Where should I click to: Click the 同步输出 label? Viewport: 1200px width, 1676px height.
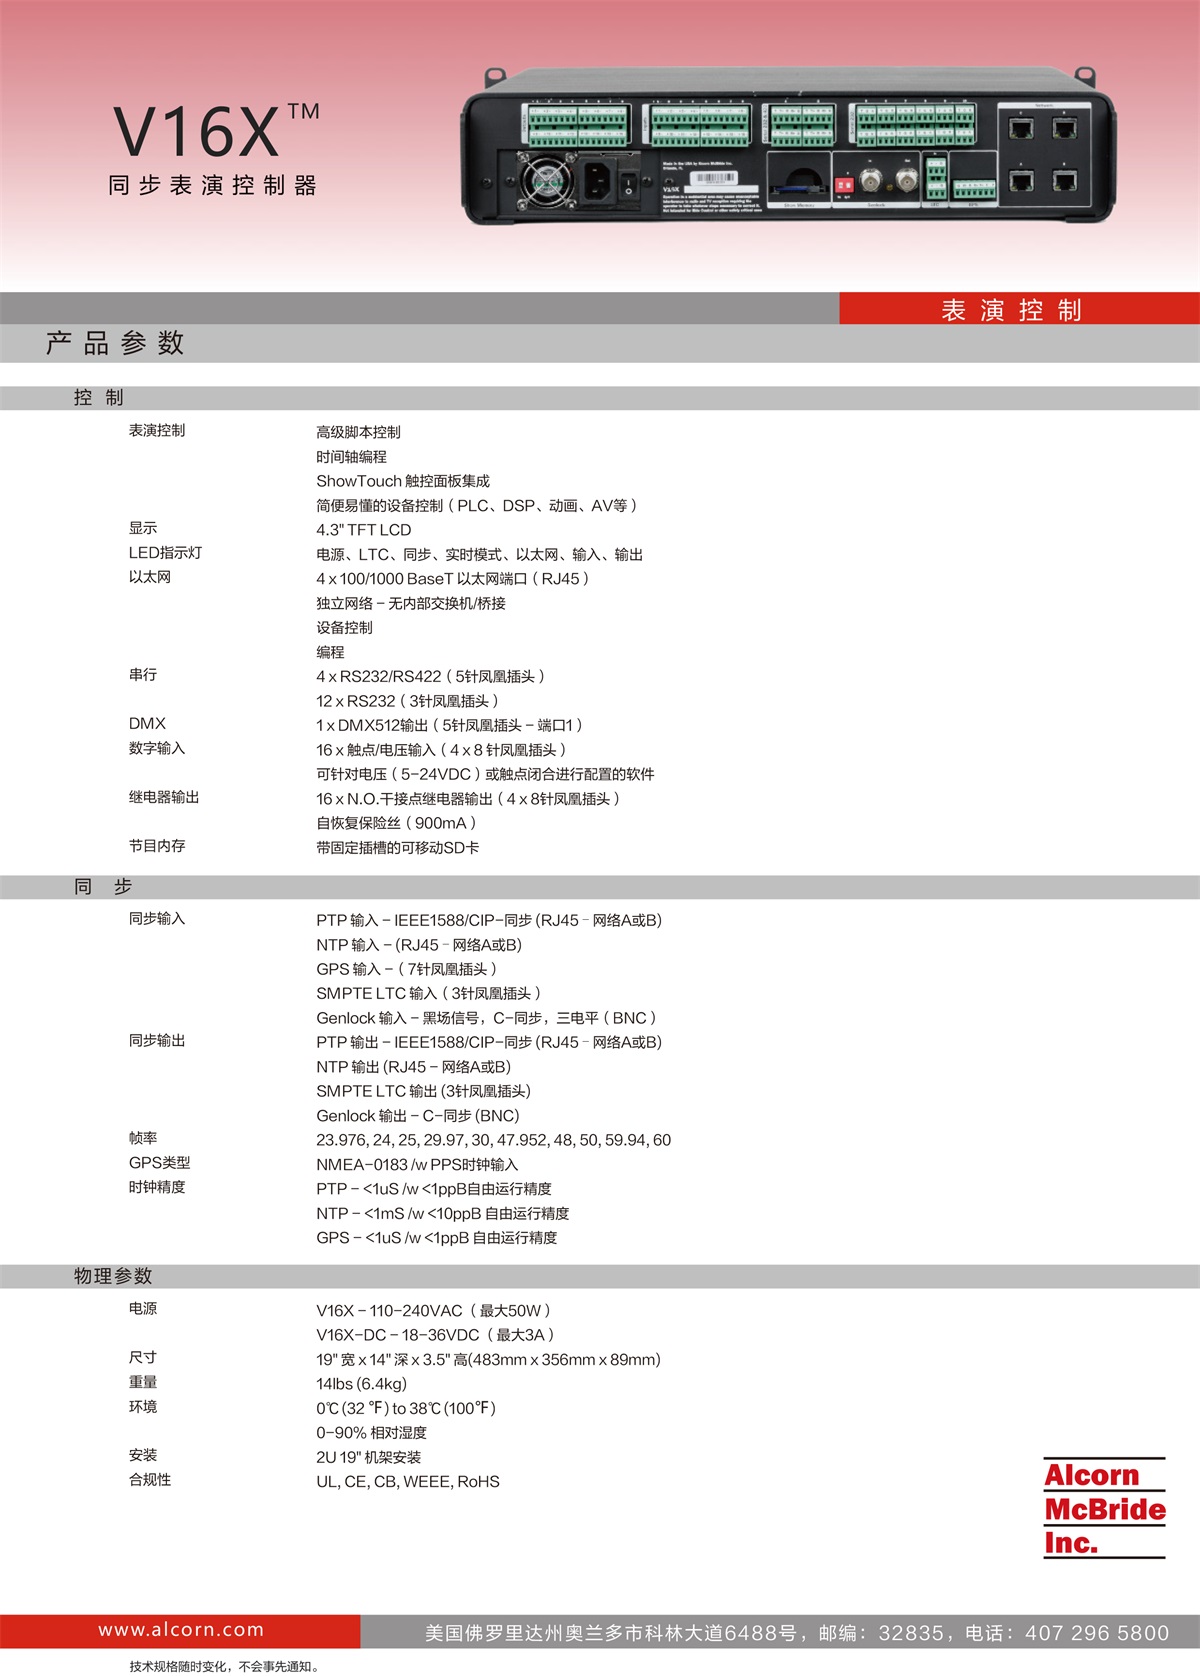tap(157, 1040)
